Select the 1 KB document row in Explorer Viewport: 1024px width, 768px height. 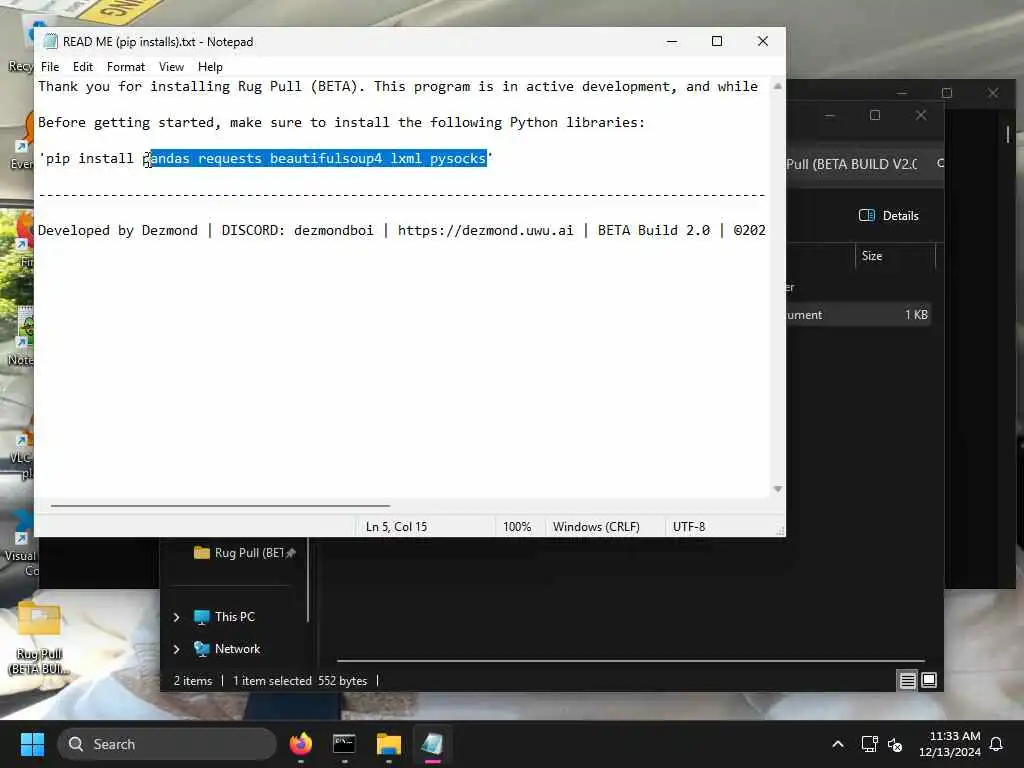858,315
